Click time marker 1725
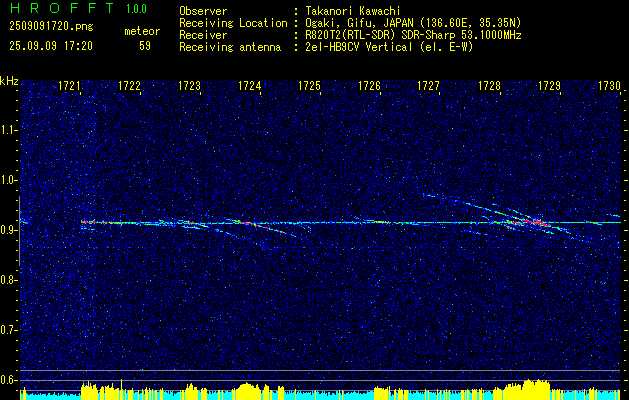This screenshot has width=629, height=400. point(309,85)
